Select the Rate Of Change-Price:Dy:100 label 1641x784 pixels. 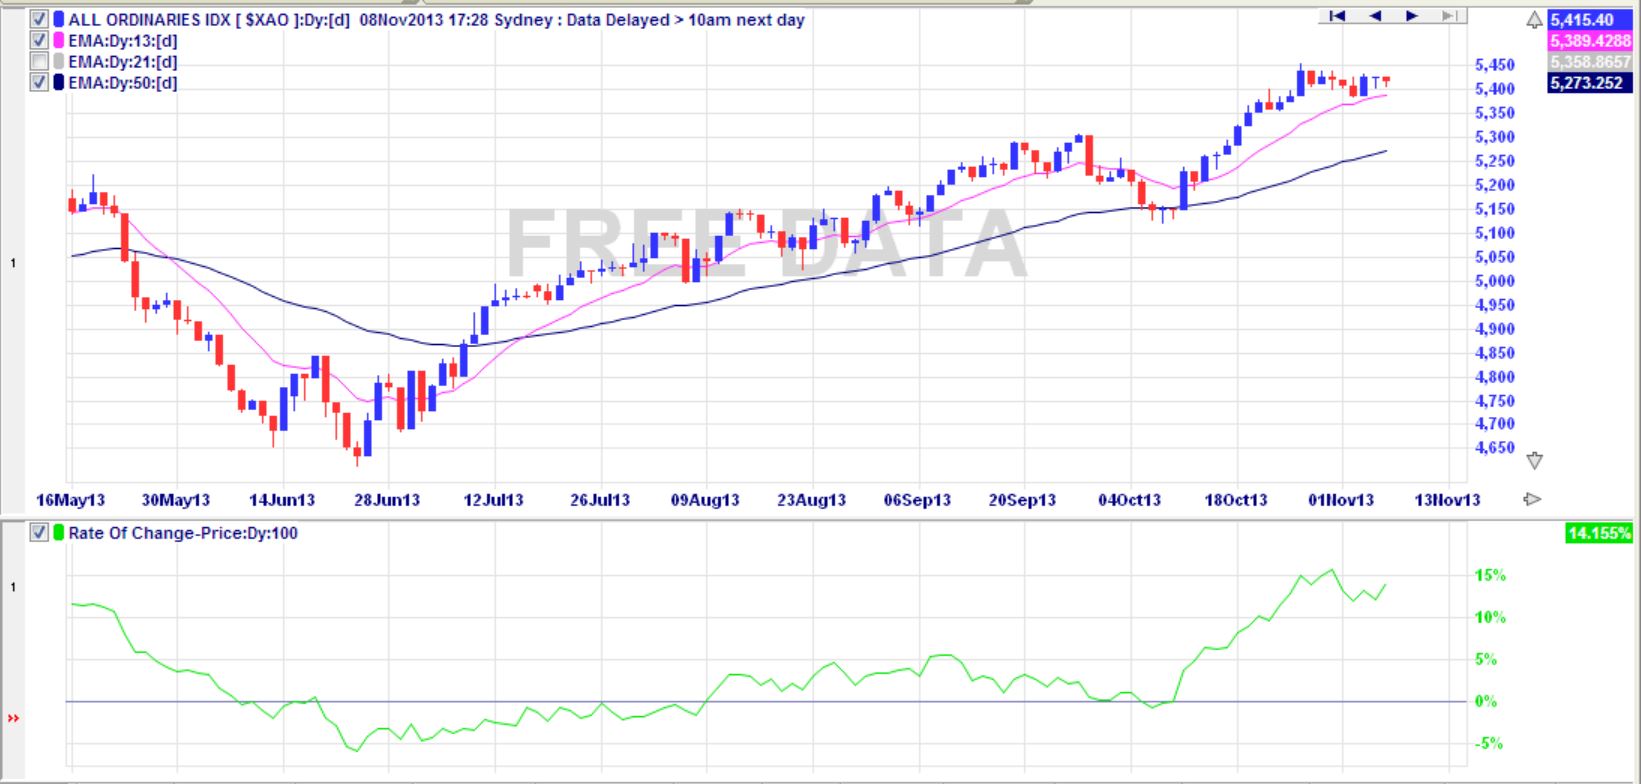[183, 533]
